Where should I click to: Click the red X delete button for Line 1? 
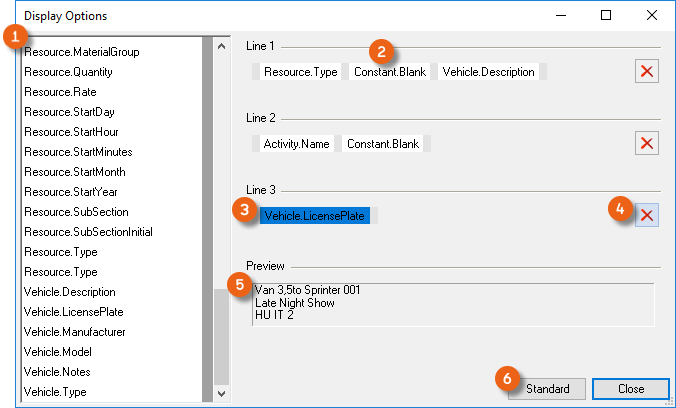coord(647,72)
